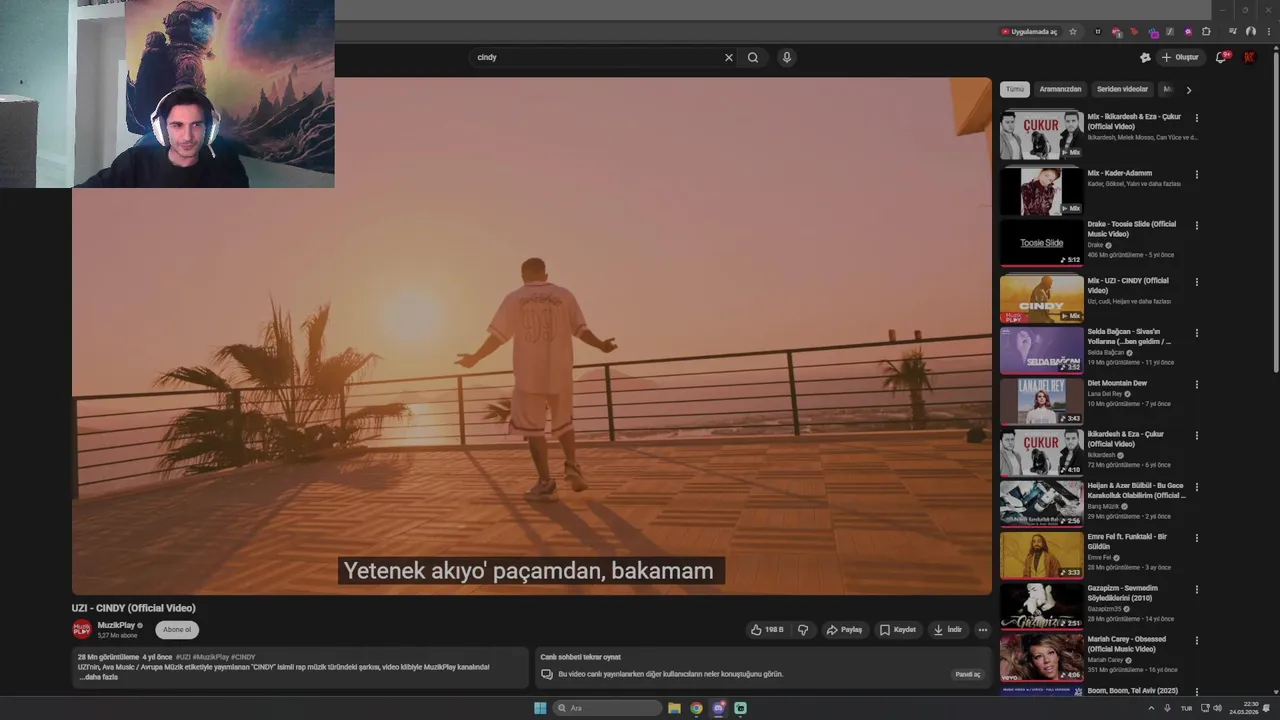The width and height of the screenshot is (1280, 720).
Task: Open the Windows Start menu
Action: (540, 708)
